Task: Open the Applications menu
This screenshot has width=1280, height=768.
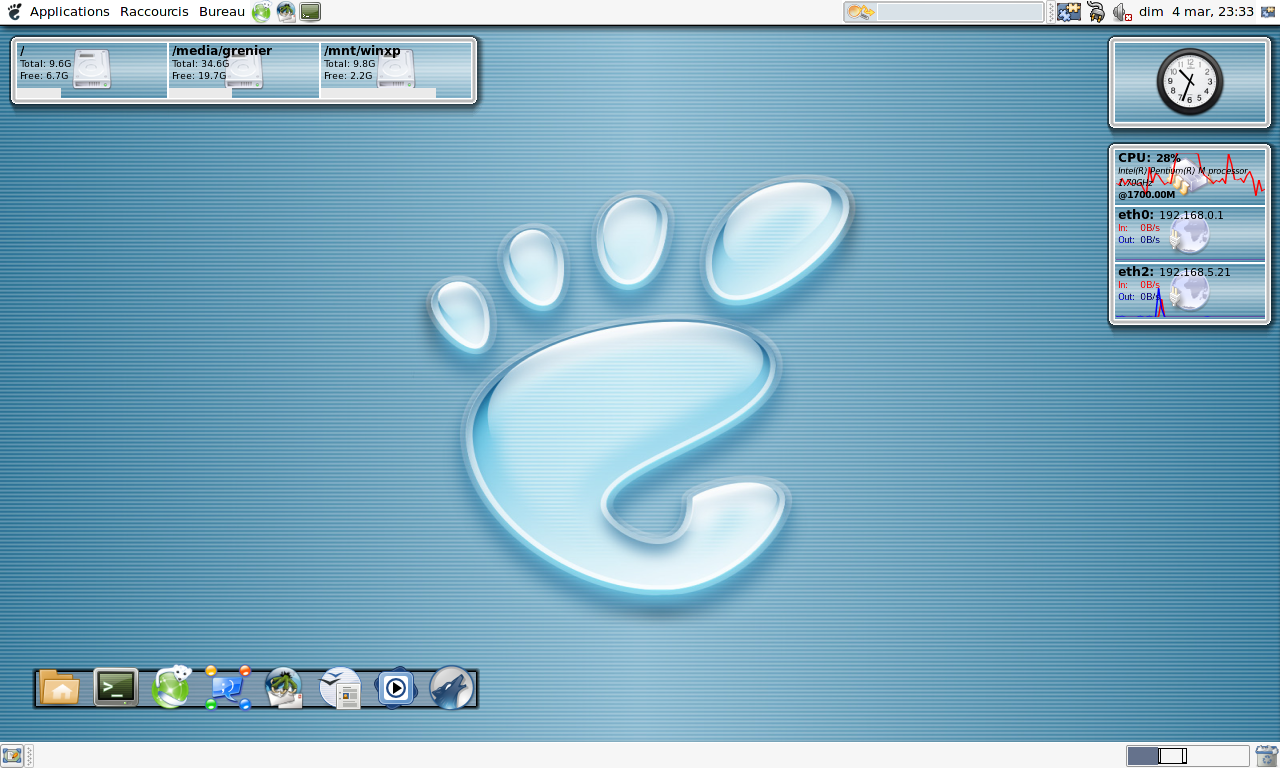Action: click(70, 11)
